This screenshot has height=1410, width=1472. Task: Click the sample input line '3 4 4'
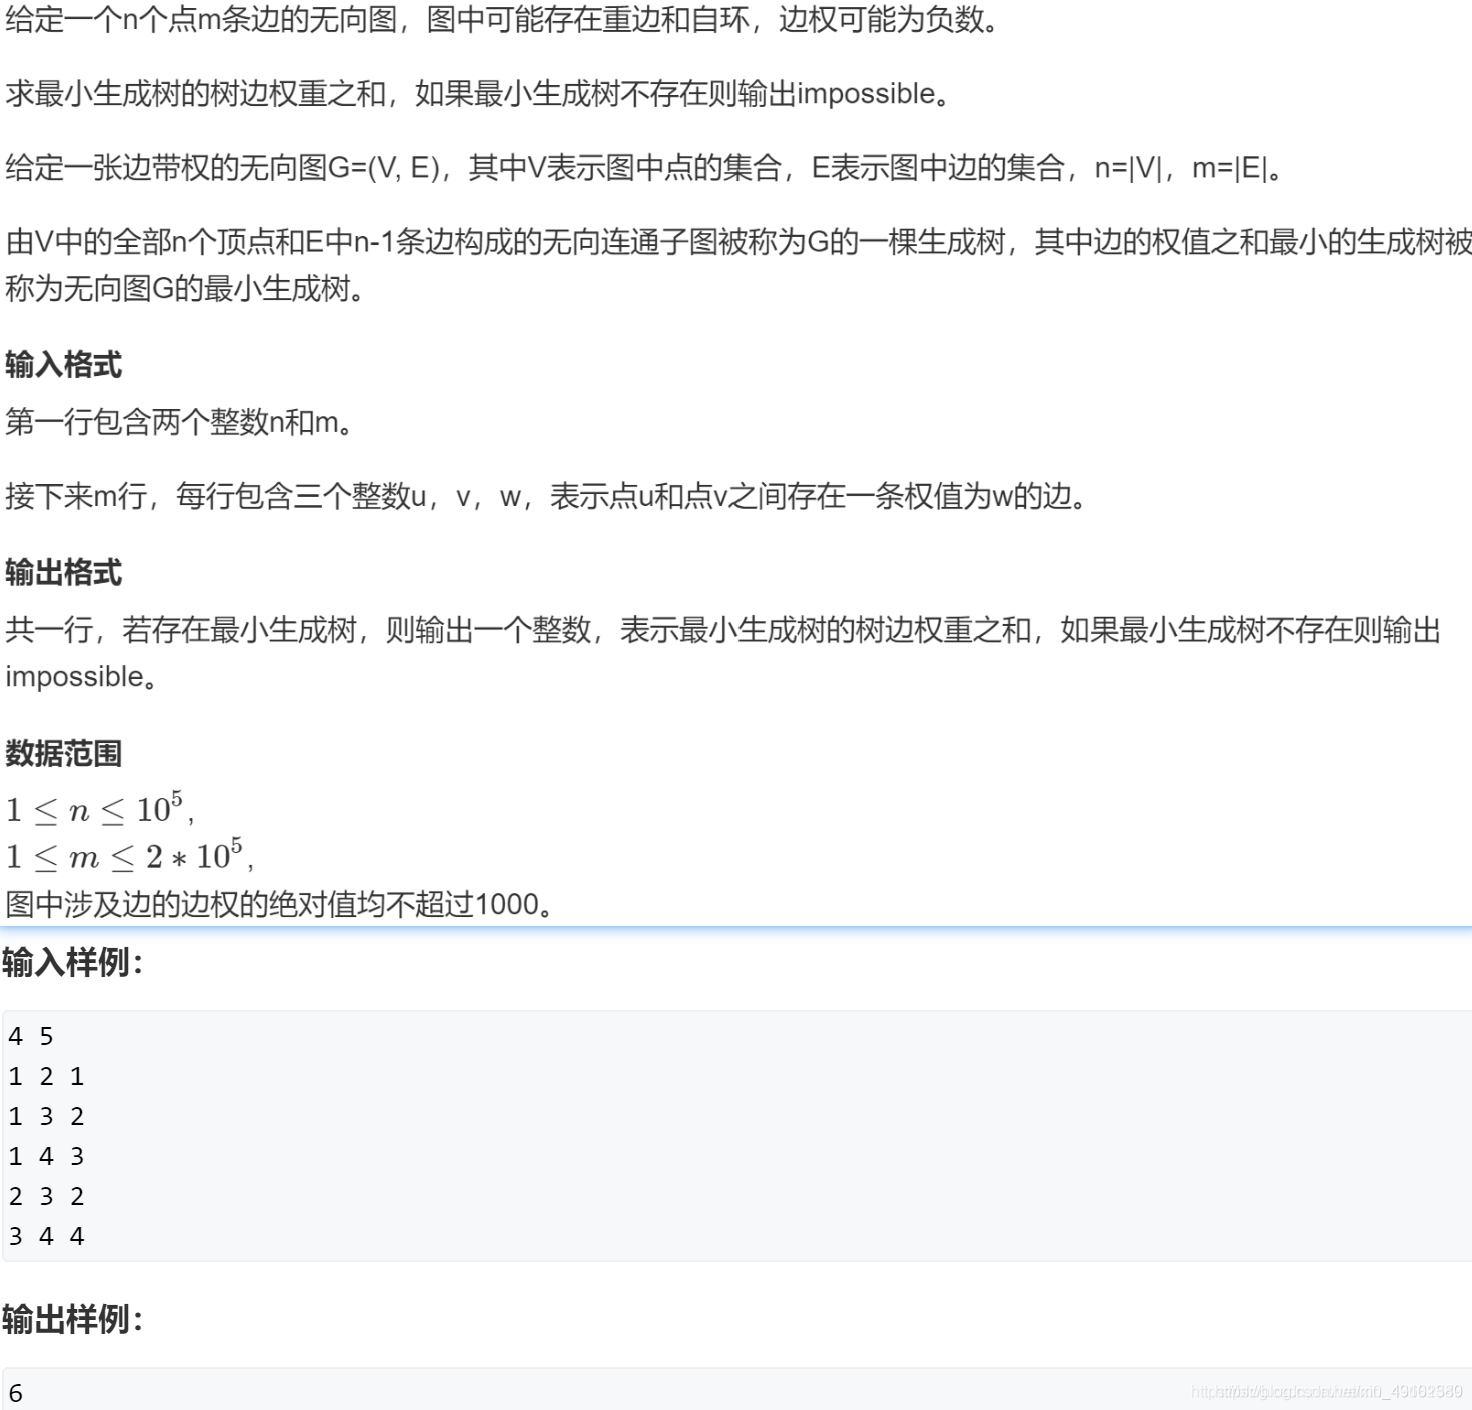click(46, 1236)
